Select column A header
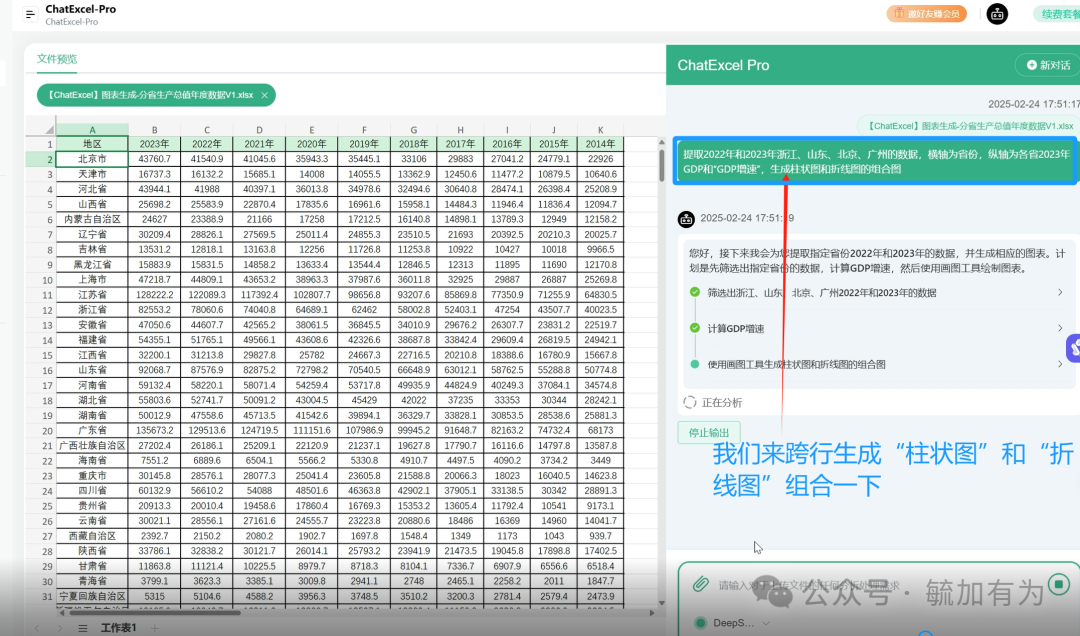This screenshot has width=1080, height=636. click(92, 130)
